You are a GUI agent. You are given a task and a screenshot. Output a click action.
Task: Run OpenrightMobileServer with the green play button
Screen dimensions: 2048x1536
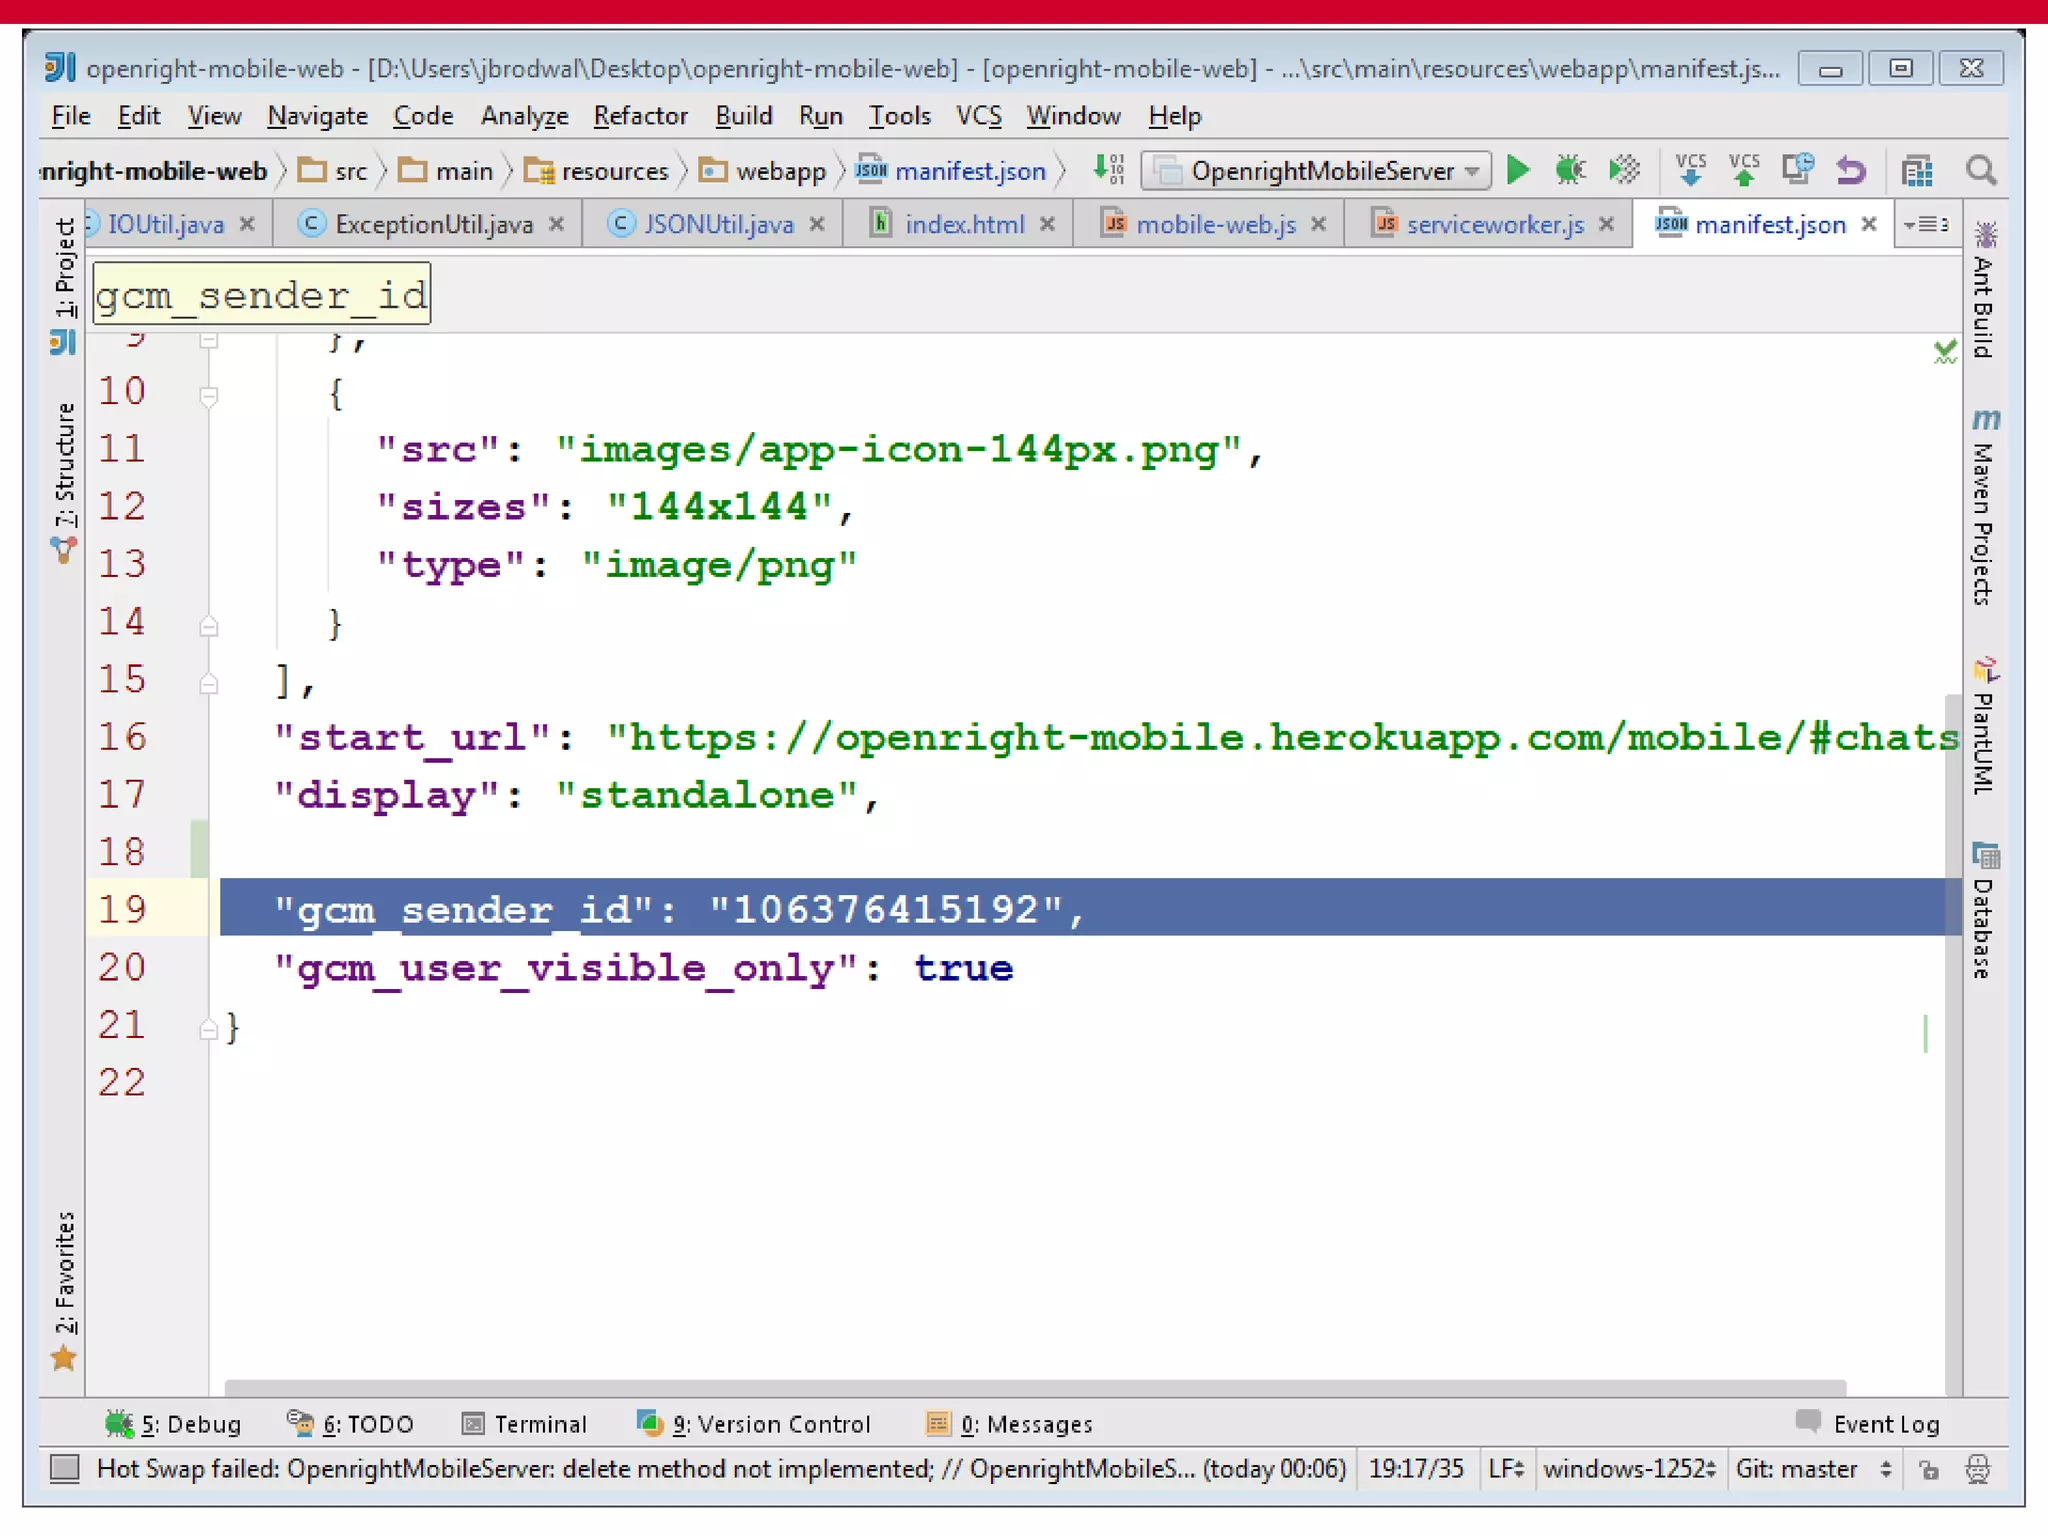coord(1518,171)
